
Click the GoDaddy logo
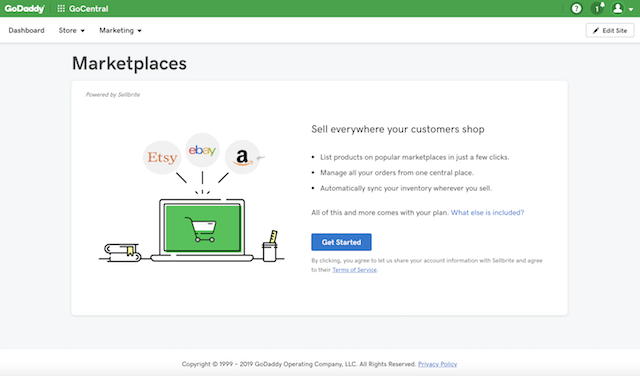pyautogui.click(x=24, y=9)
